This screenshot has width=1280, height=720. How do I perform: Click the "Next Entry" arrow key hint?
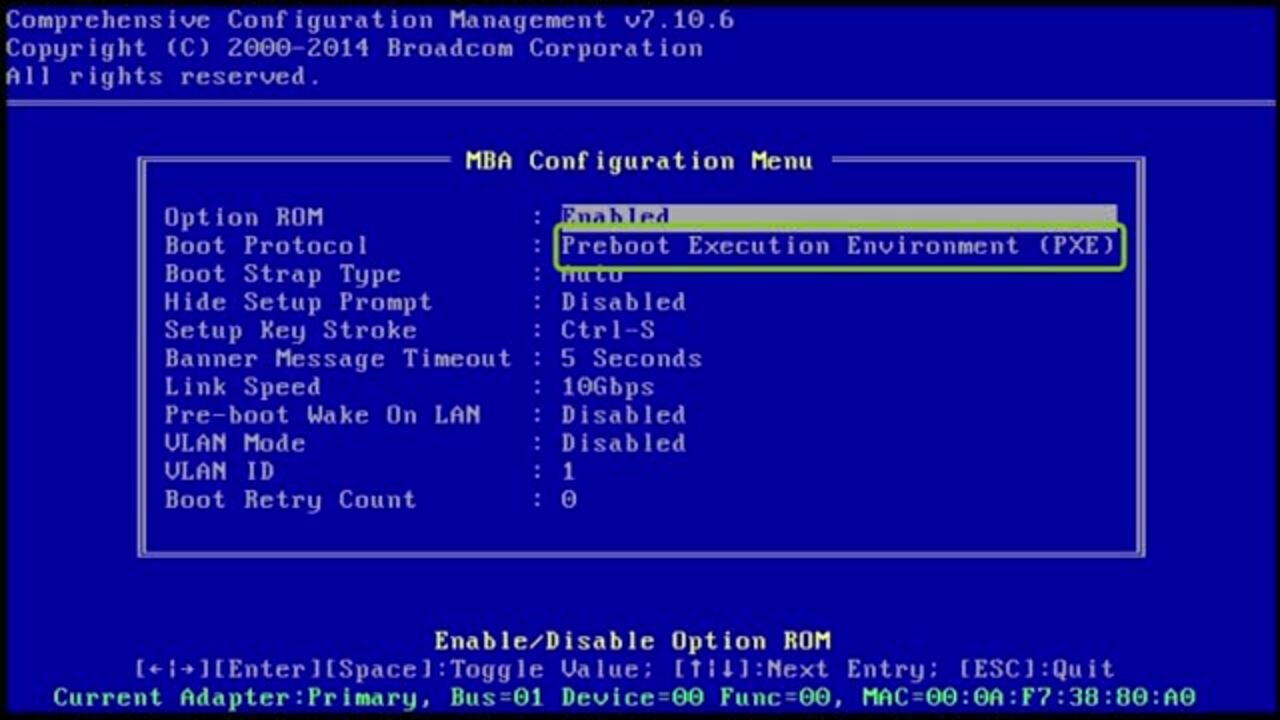coord(806,669)
